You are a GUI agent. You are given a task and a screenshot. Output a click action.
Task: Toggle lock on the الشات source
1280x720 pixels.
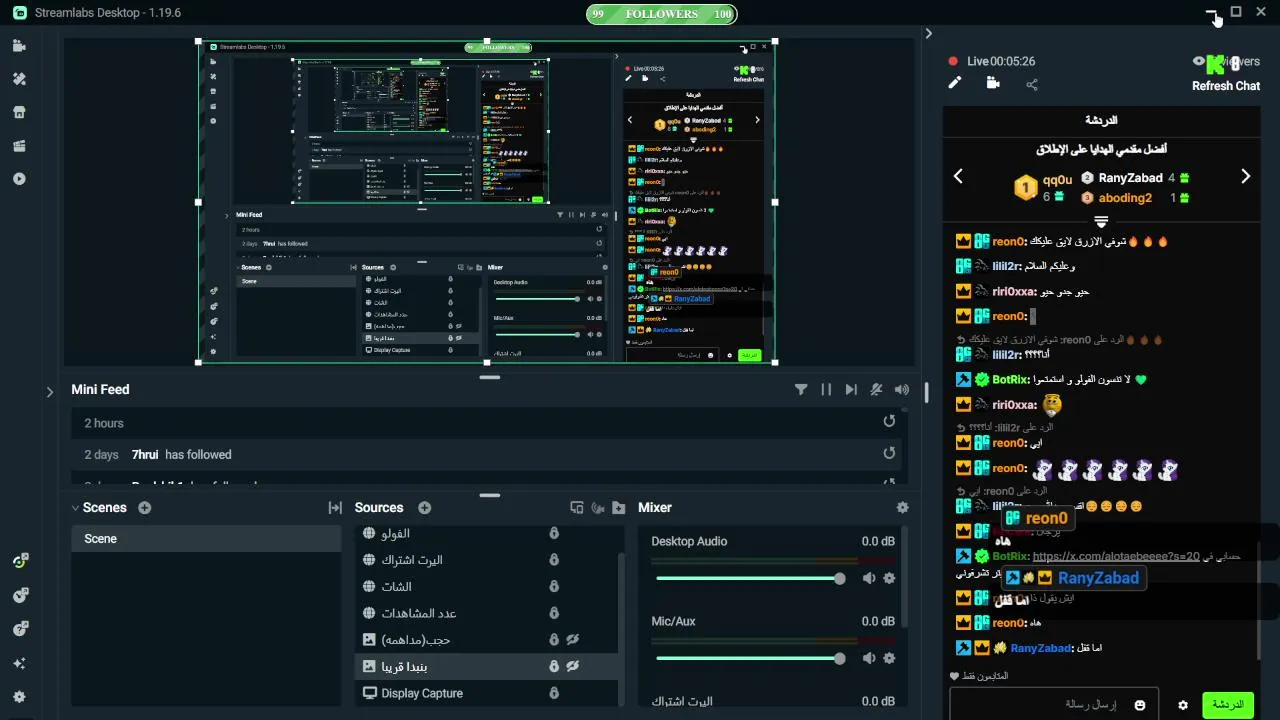554,586
